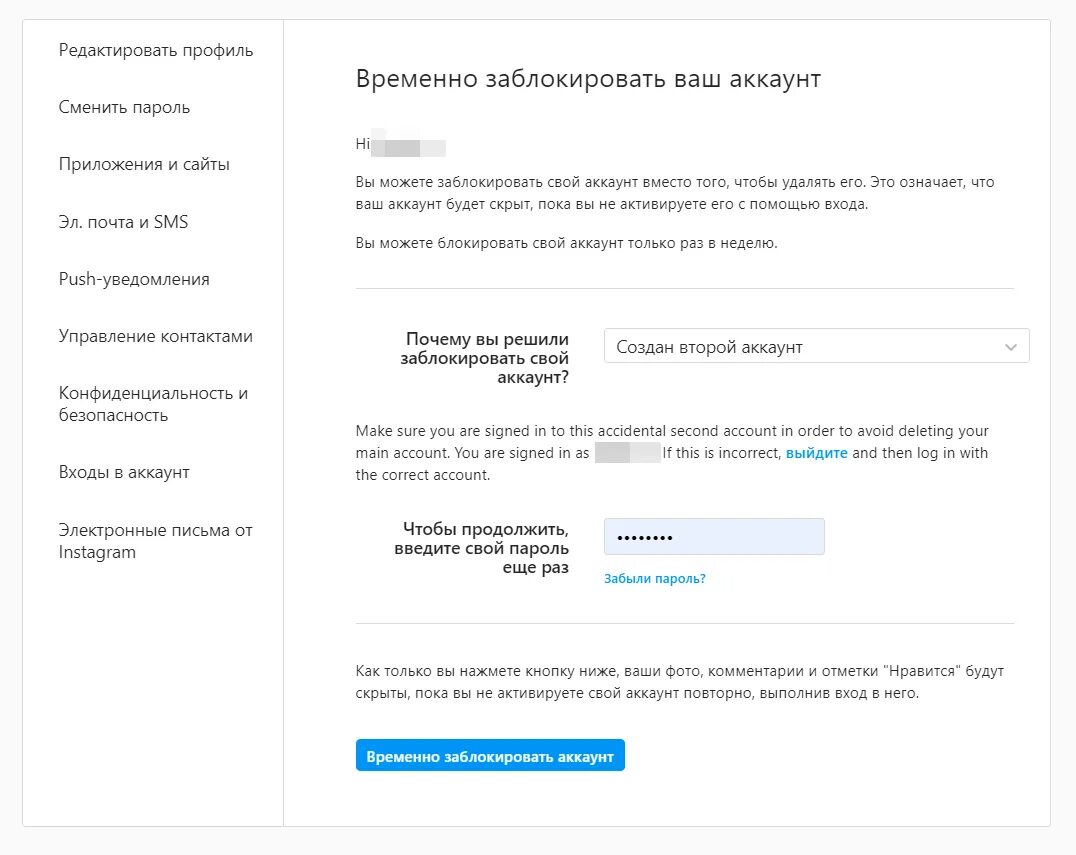The width and height of the screenshot is (1076, 855).
Task: Click the 'выйдите' logout link
Action: coord(816,453)
